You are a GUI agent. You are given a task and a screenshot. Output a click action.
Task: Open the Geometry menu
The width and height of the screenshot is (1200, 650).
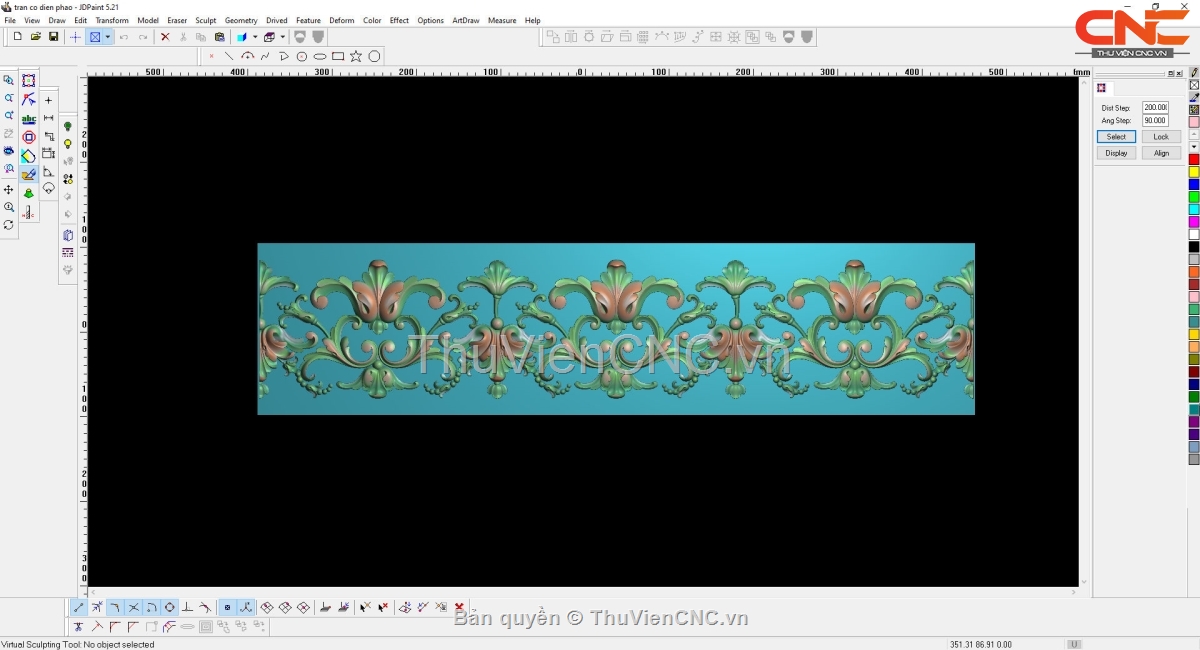[x=241, y=20]
